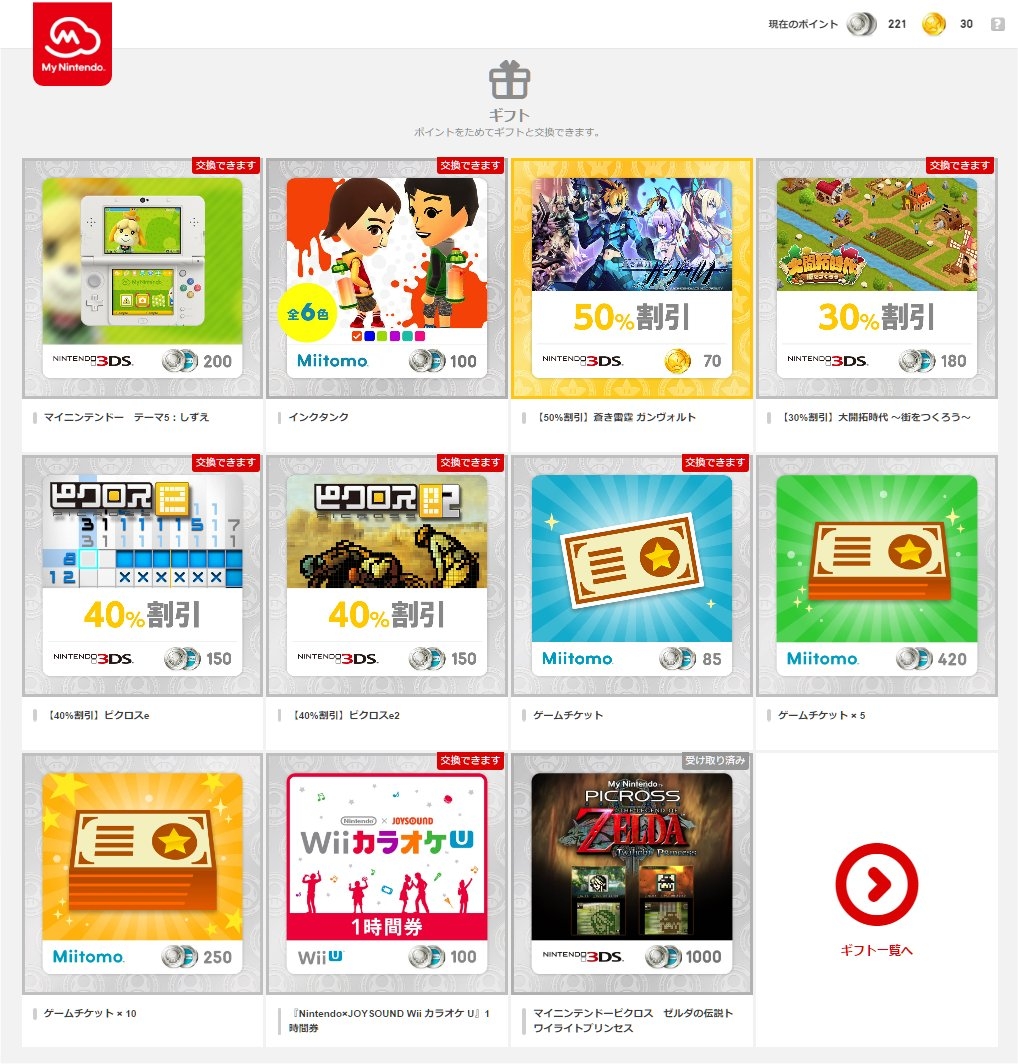
Task: Click the gift box icon
Action: click(x=509, y=79)
